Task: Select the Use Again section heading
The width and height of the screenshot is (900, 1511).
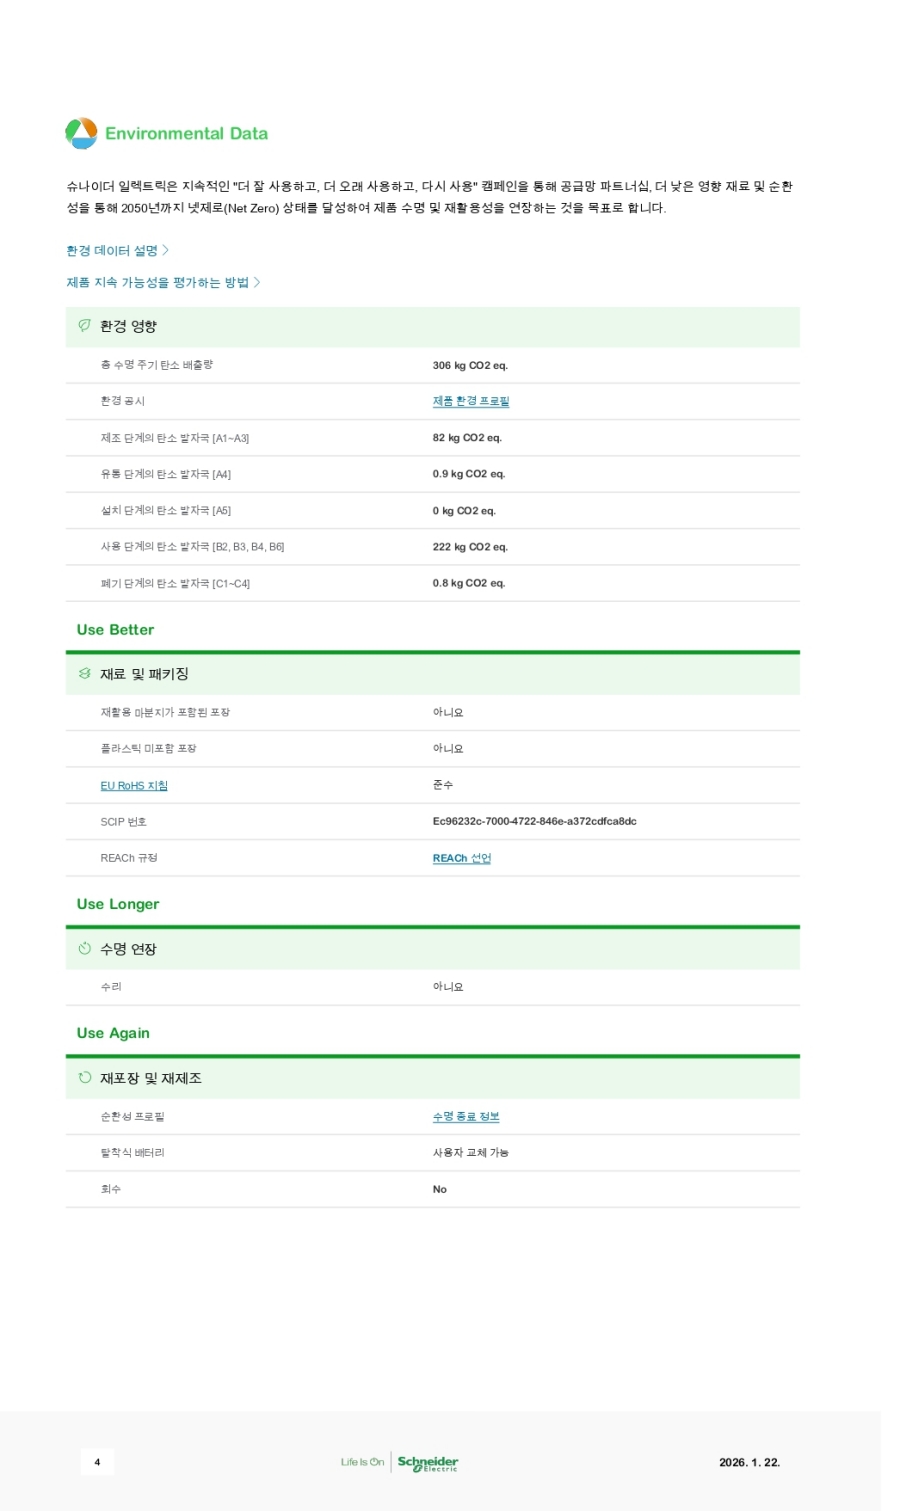Action: [x=113, y=1033]
